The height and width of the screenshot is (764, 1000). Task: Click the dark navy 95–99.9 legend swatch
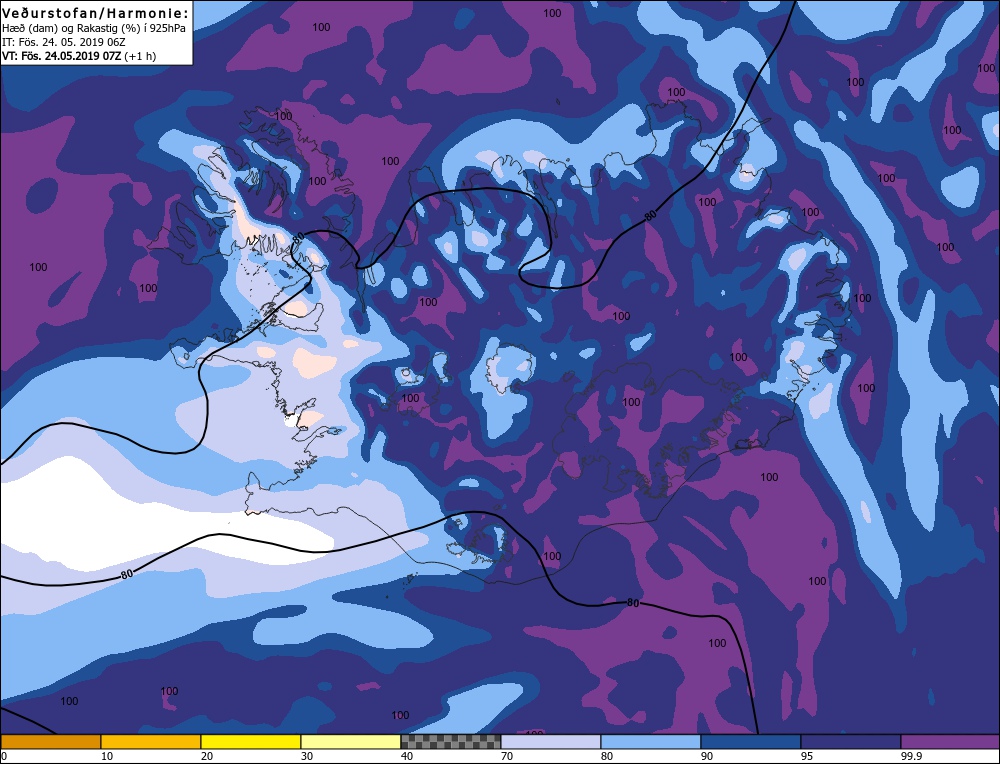pos(851,741)
